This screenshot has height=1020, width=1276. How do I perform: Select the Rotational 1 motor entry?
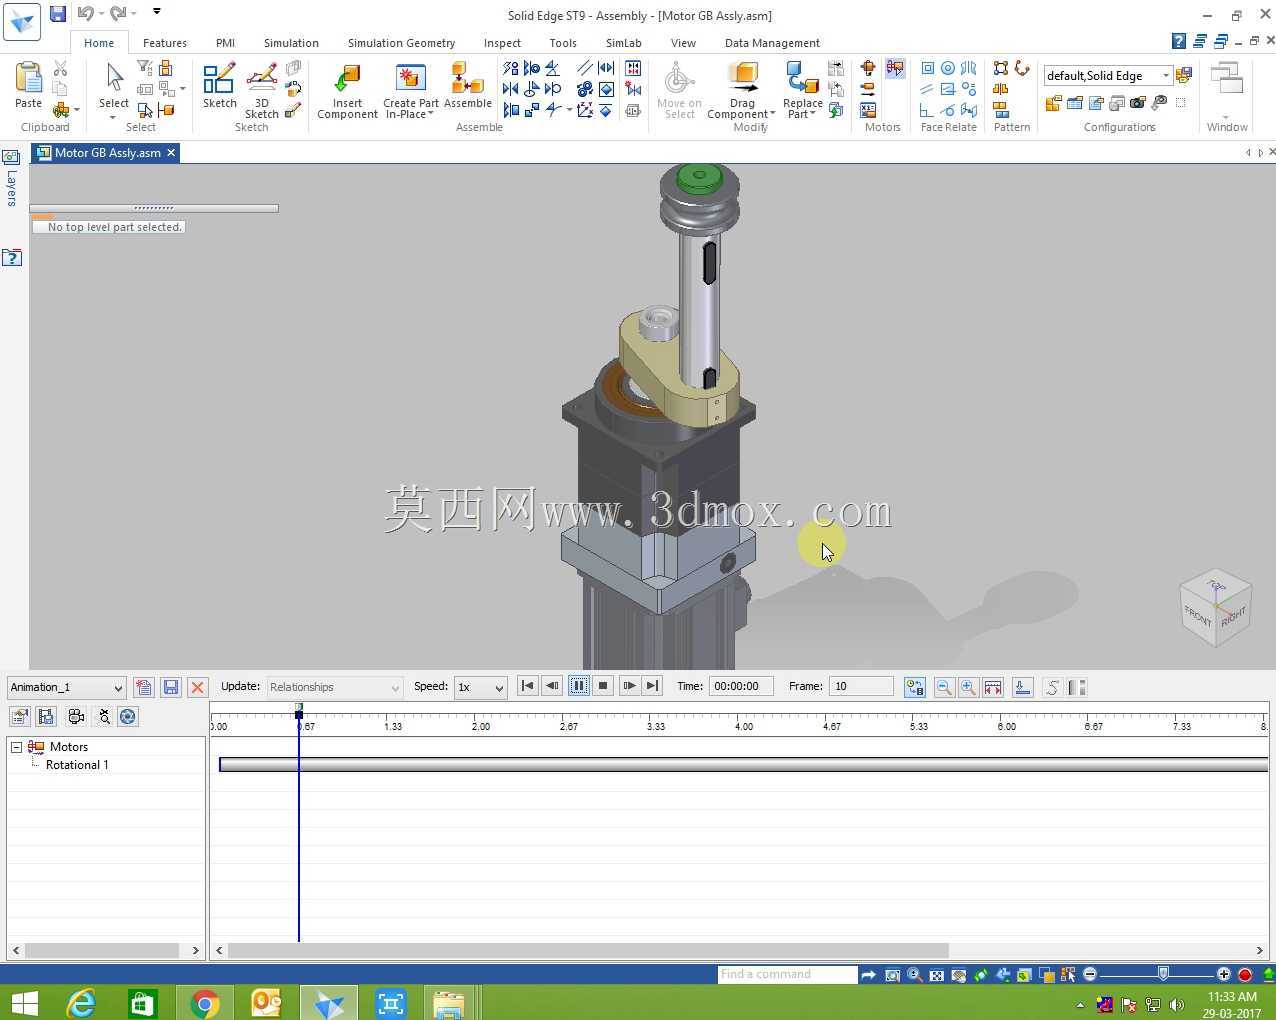pyautogui.click(x=77, y=765)
